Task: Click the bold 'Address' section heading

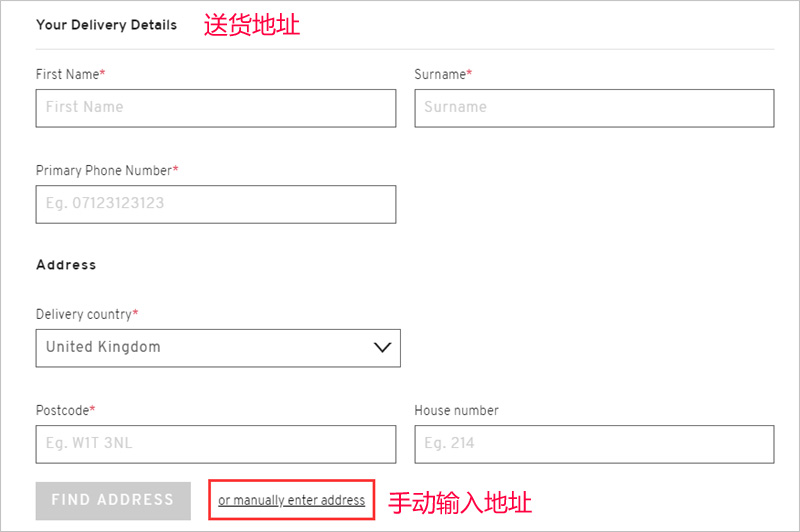Action: (x=66, y=265)
